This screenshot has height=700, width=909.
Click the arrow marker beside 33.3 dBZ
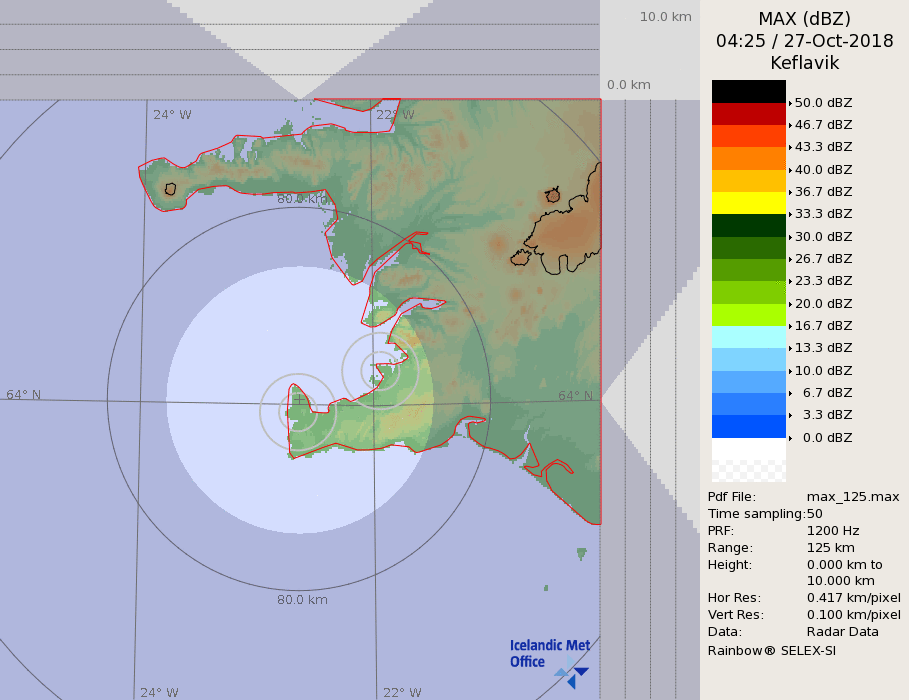(x=790, y=214)
